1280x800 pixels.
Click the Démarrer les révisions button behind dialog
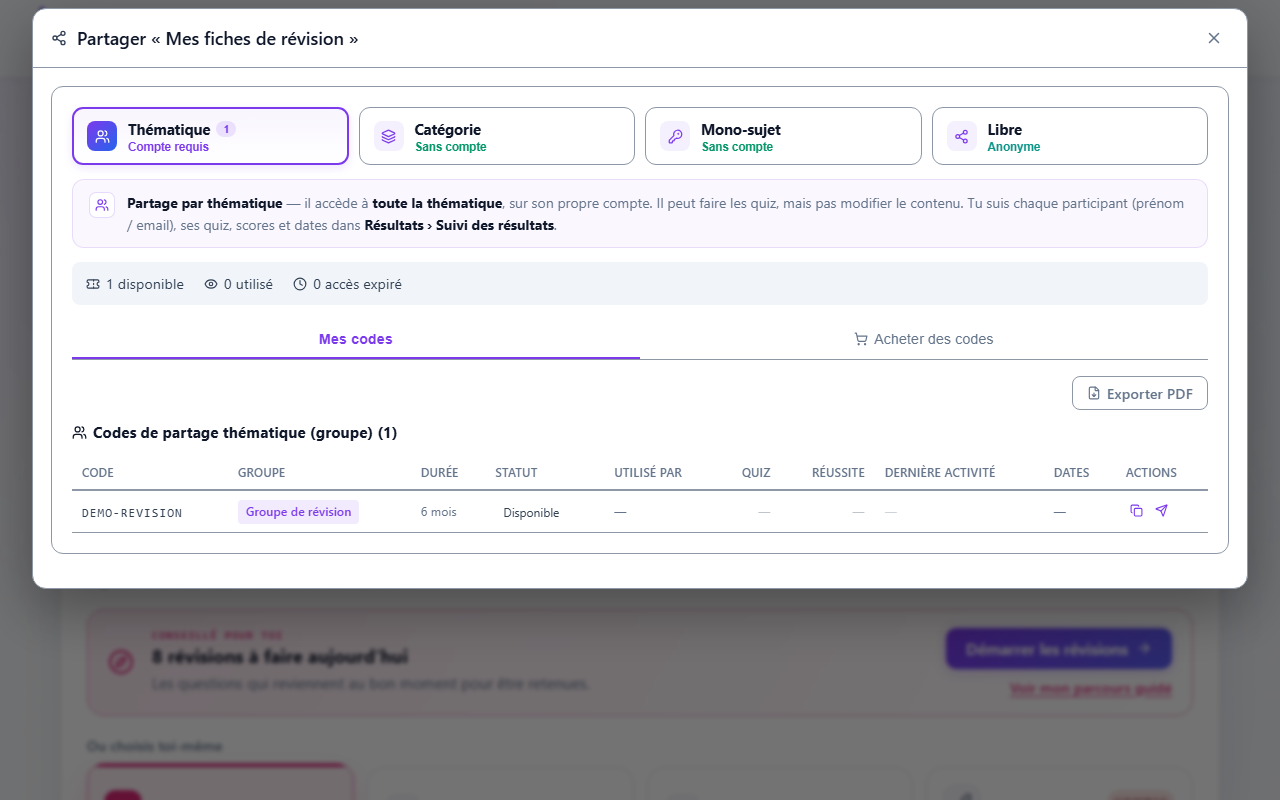click(1059, 649)
